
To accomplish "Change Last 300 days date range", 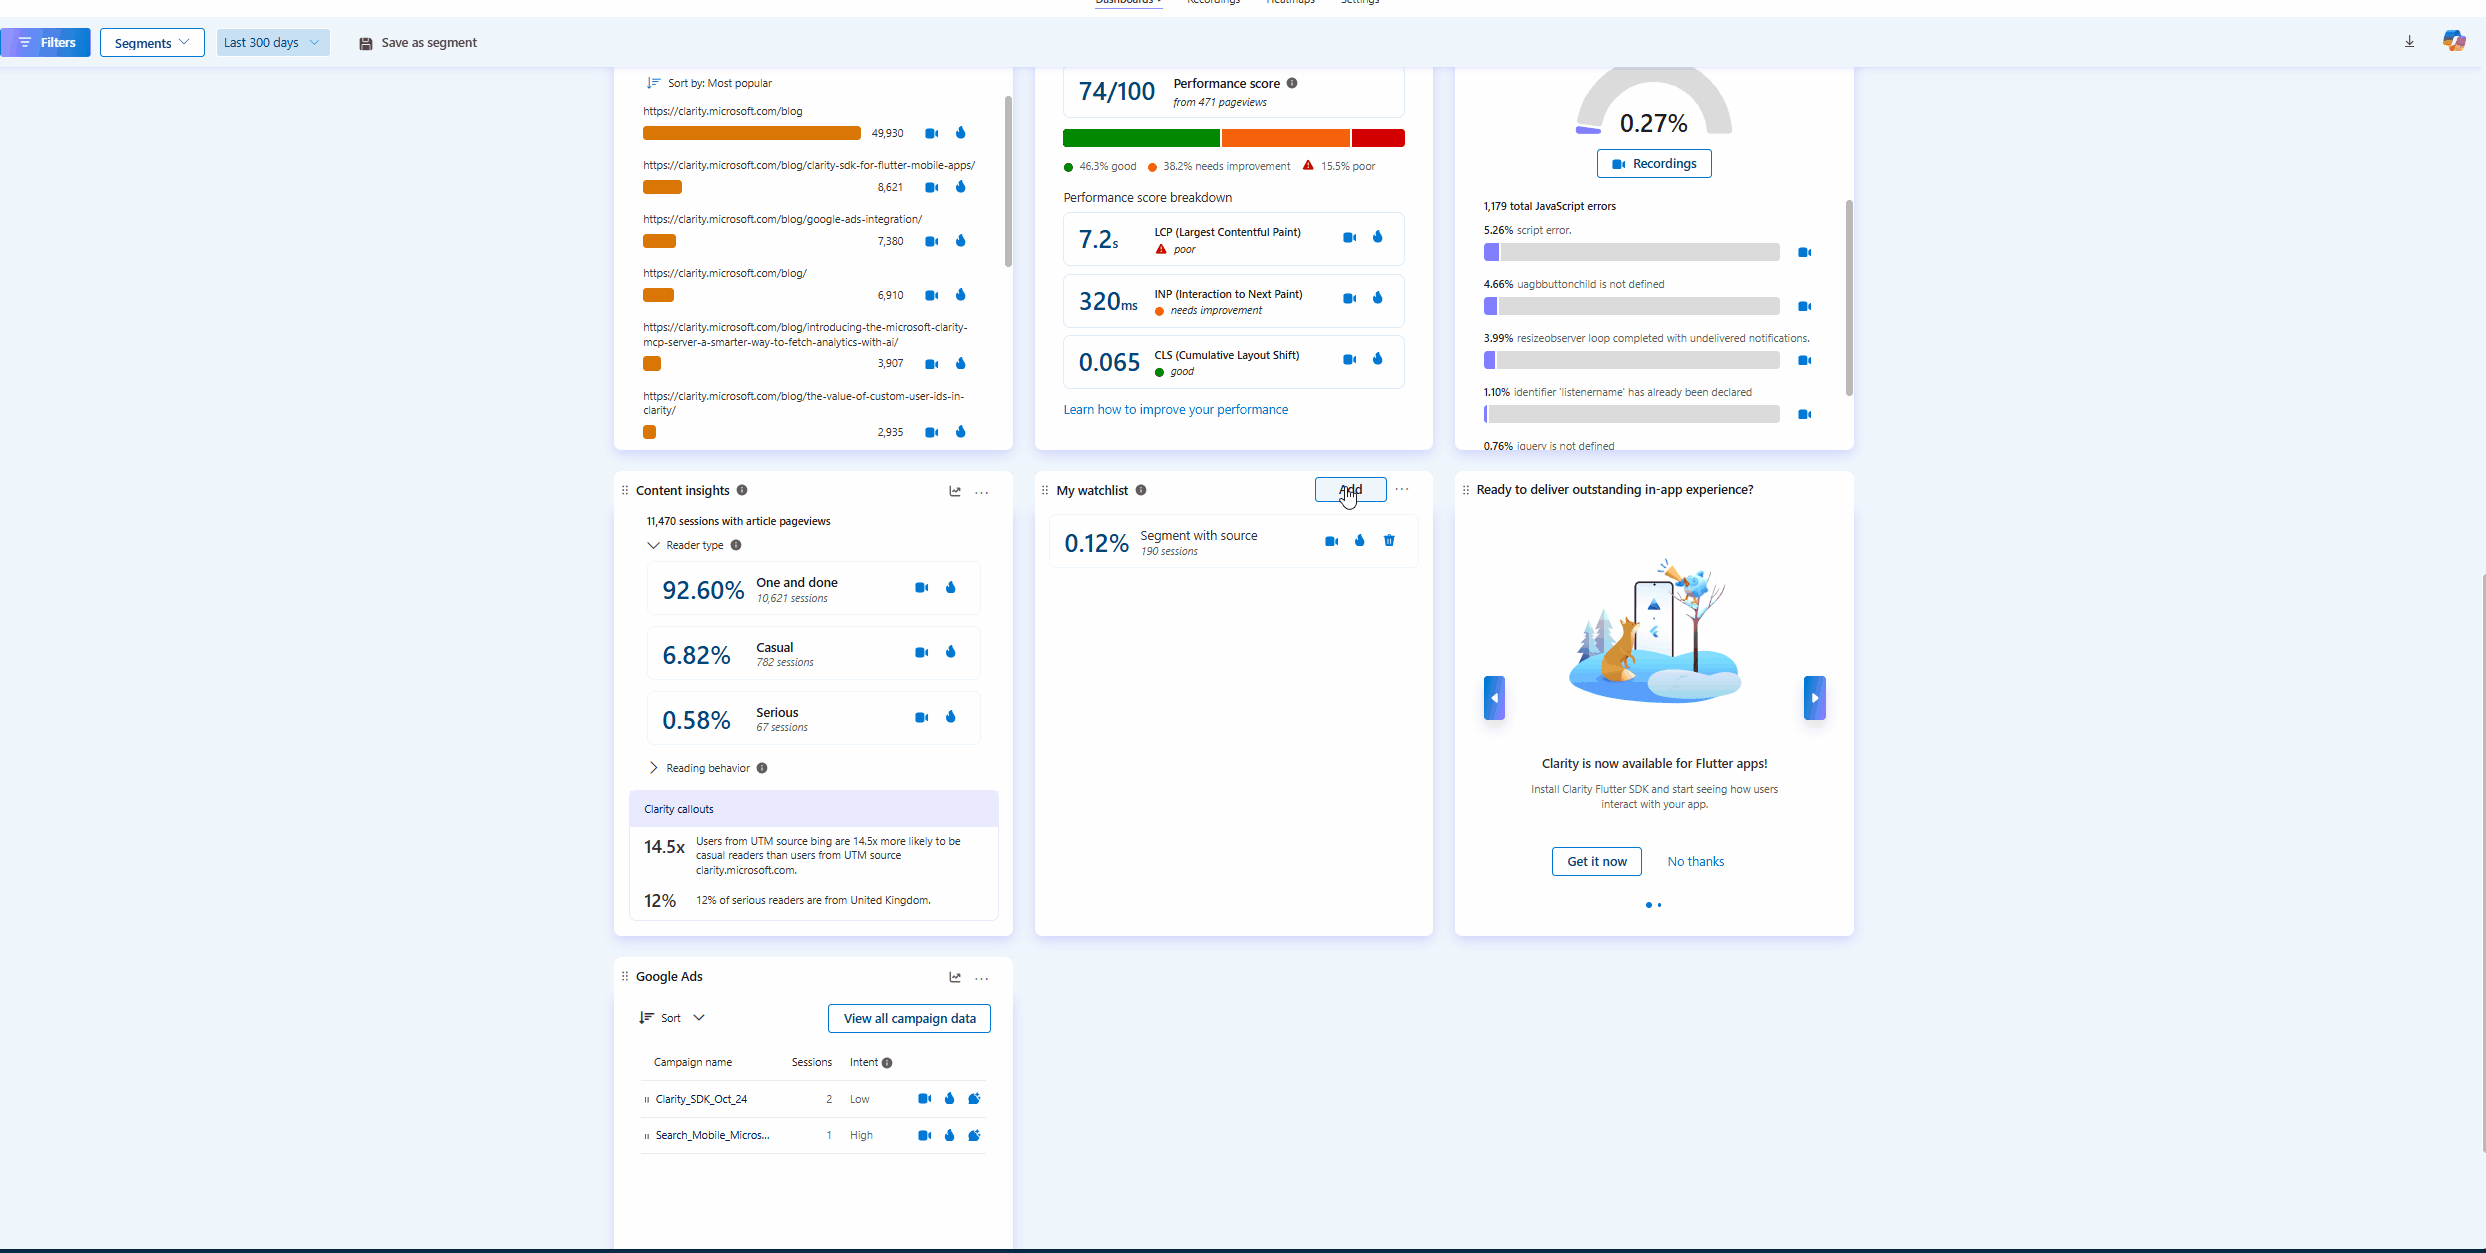I will pos(272,43).
